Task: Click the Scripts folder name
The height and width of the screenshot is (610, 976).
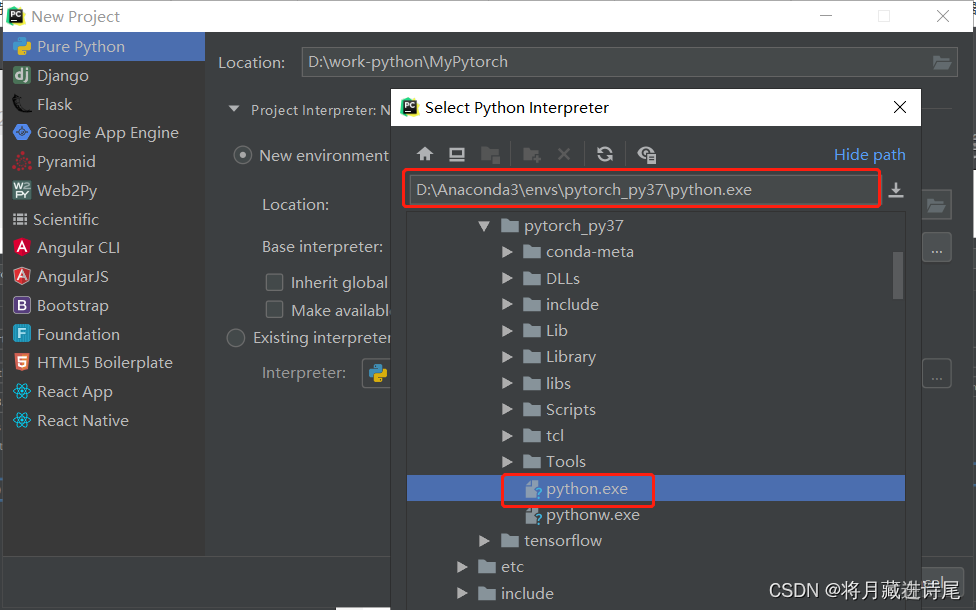Action: click(571, 410)
